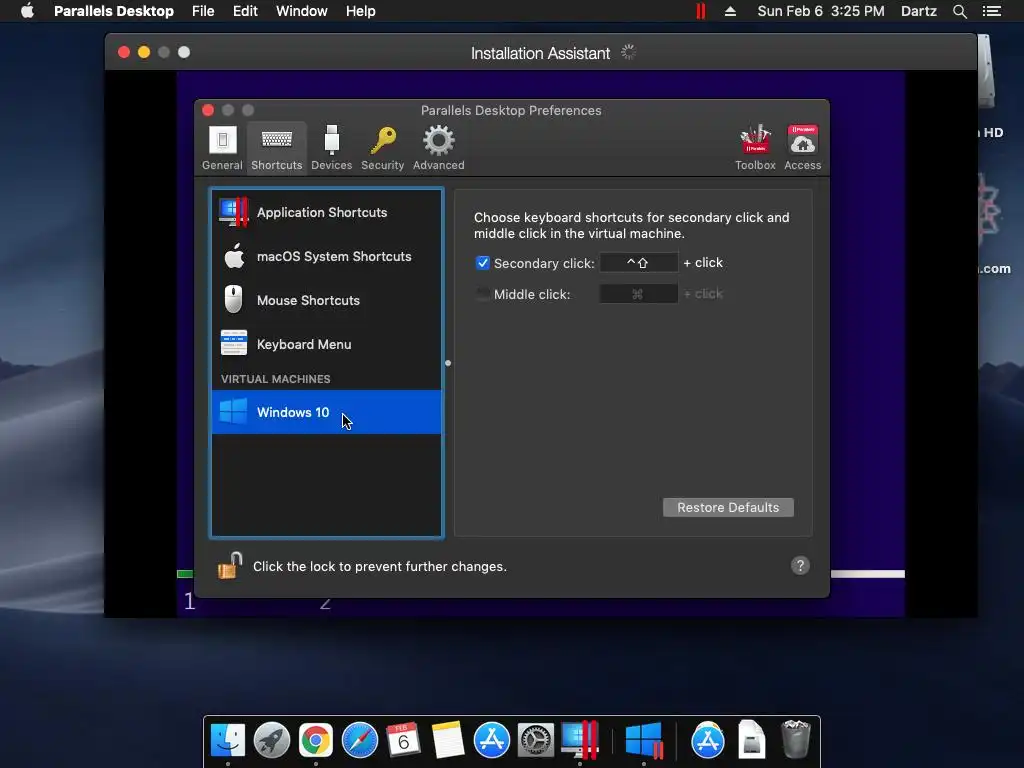
Task: Open the Apple menu
Action: (27, 11)
